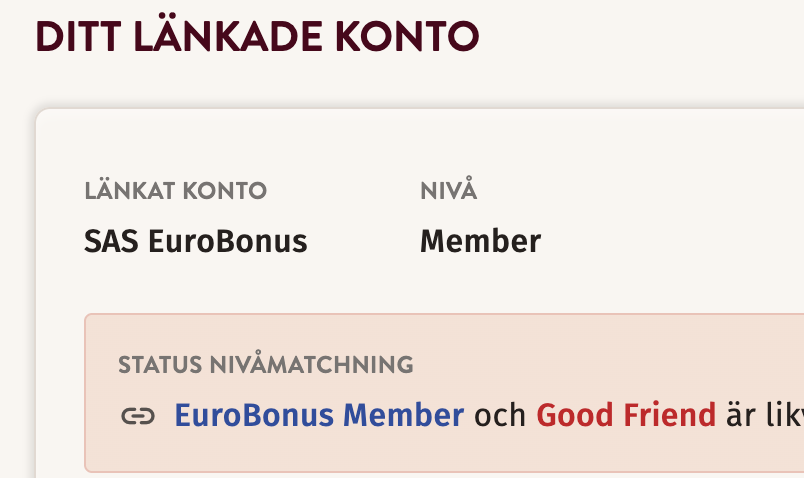Select the black Member level value
The image size is (804, 478).
click(x=480, y=241)
